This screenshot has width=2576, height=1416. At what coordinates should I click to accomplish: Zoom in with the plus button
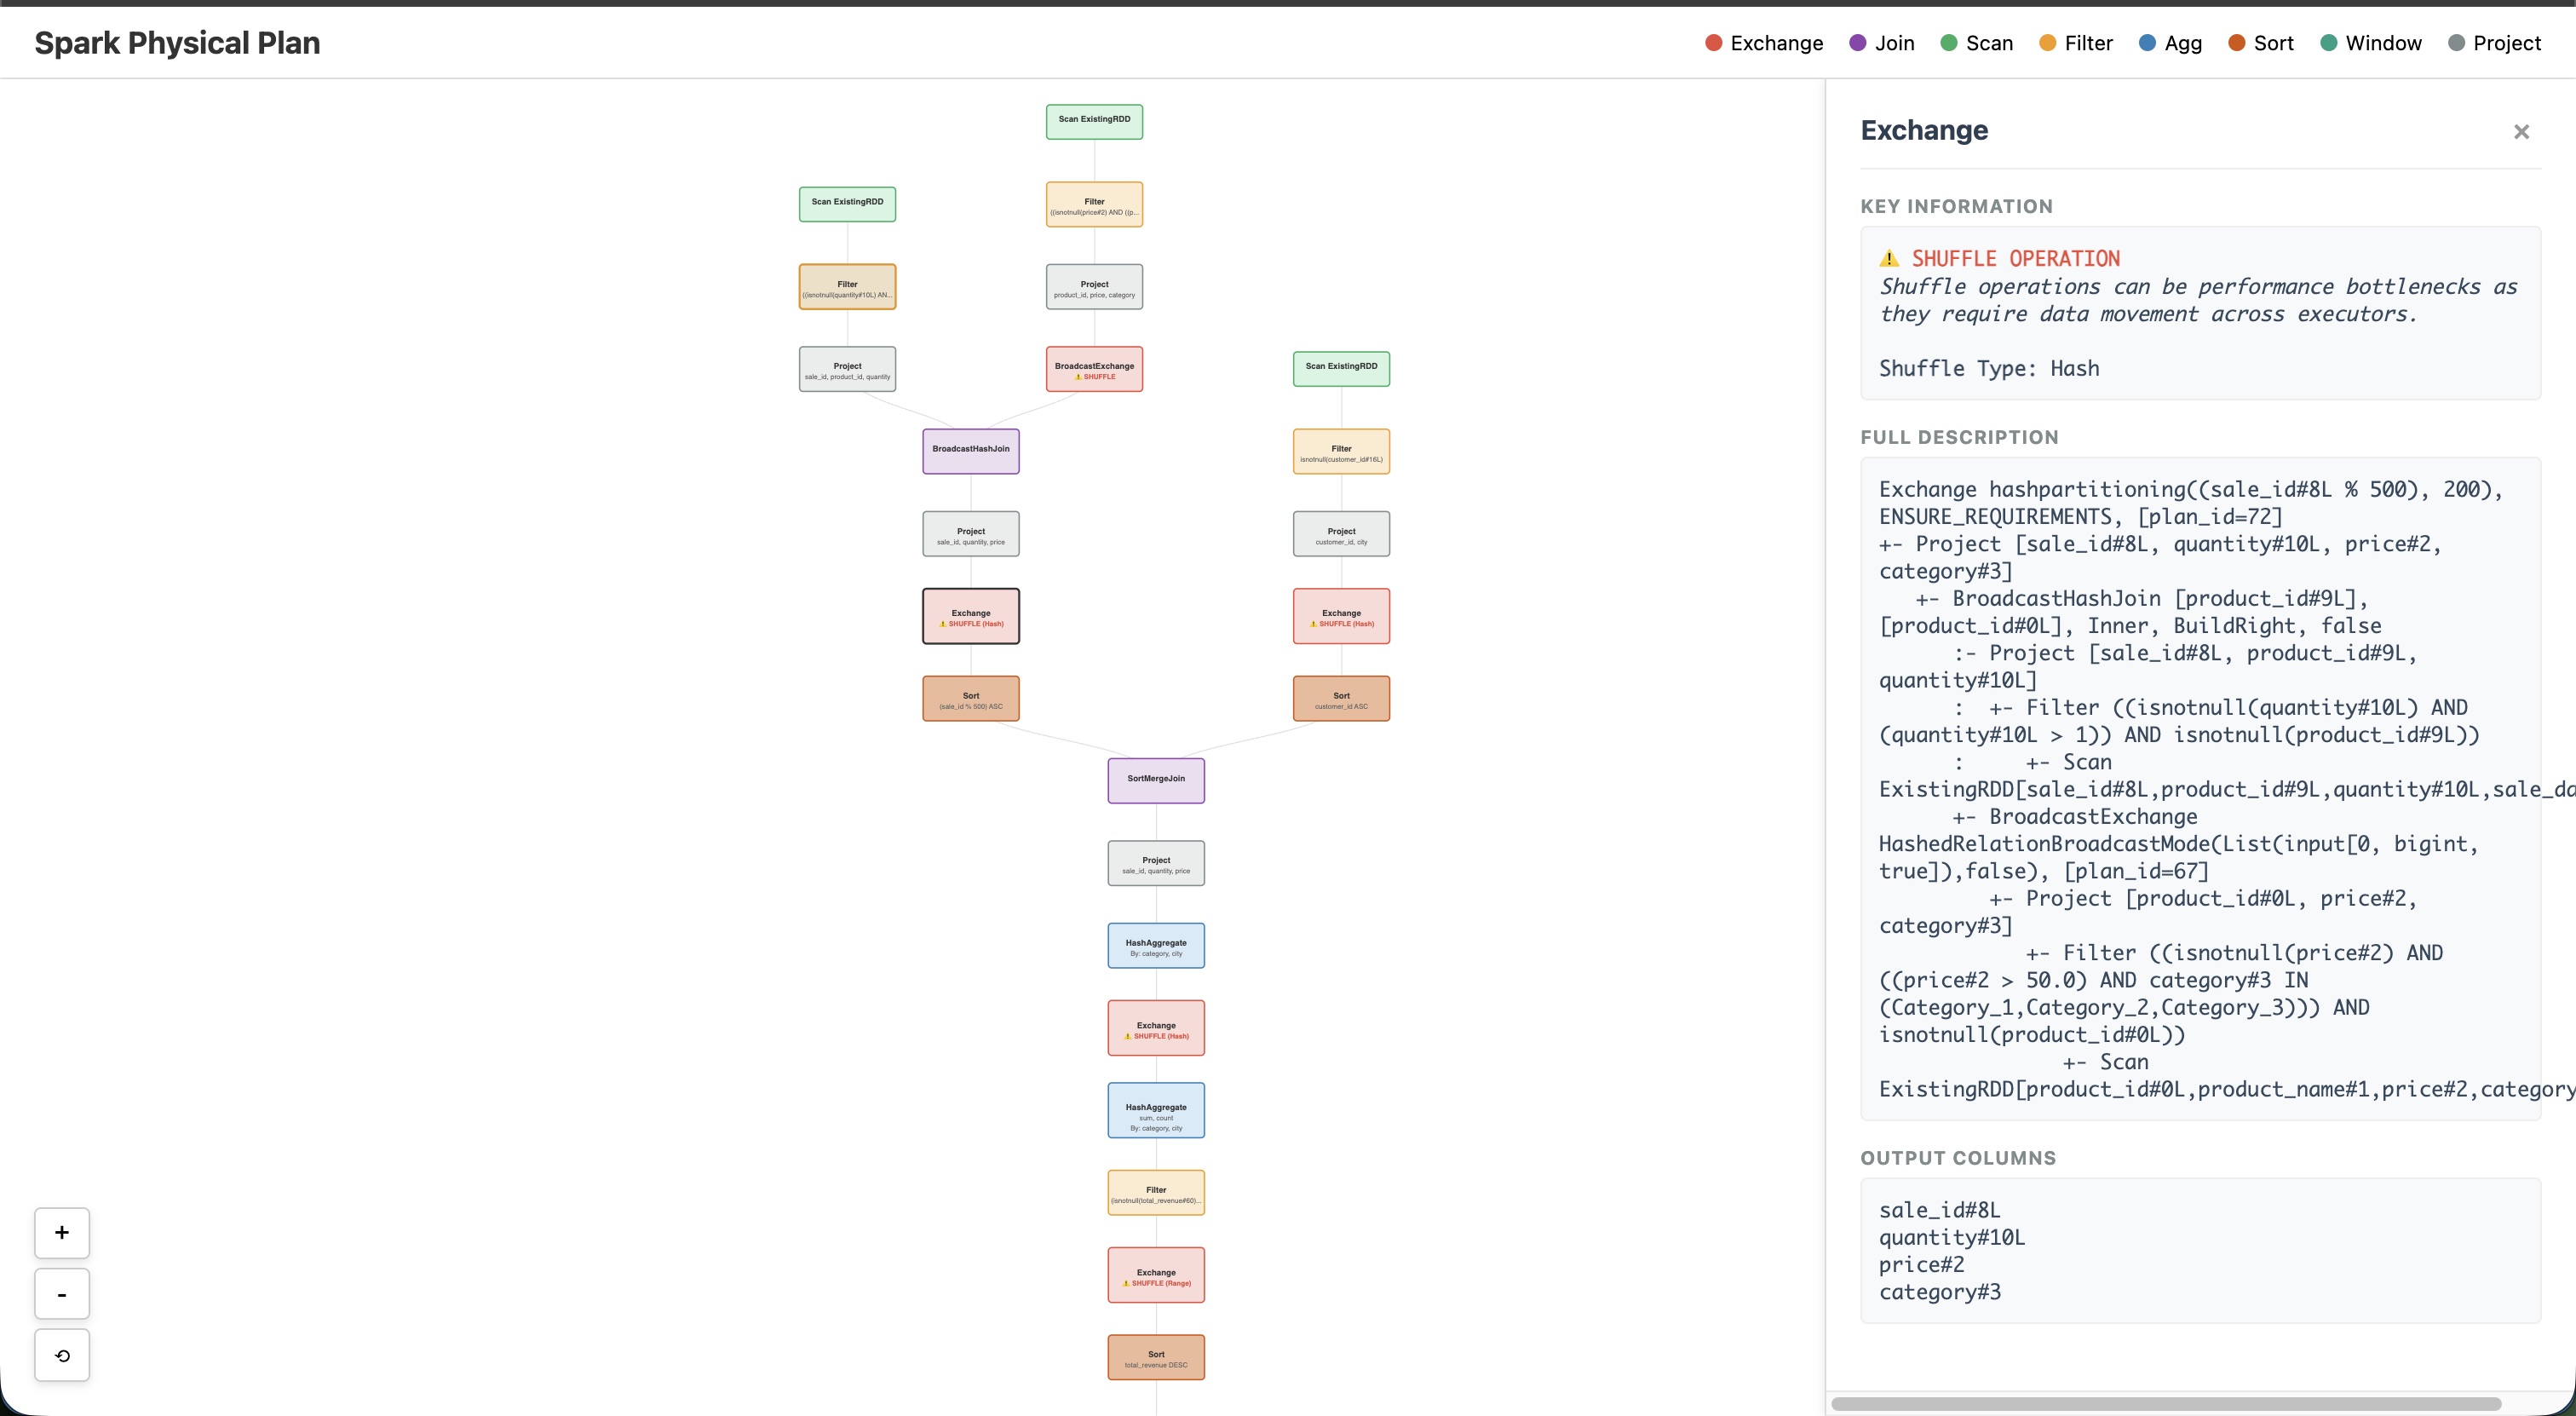point(62,1233)
